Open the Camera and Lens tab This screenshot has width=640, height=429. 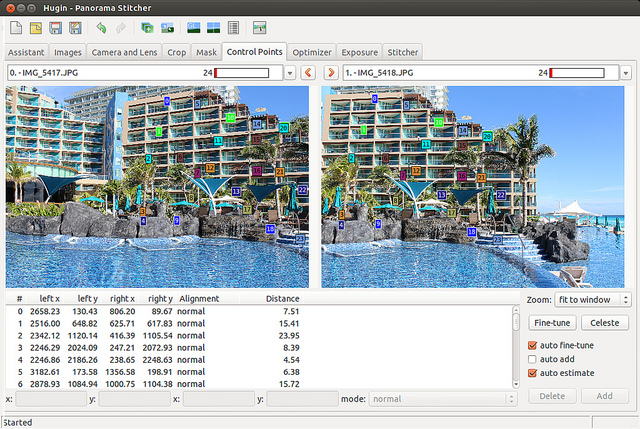click(125, 52)
